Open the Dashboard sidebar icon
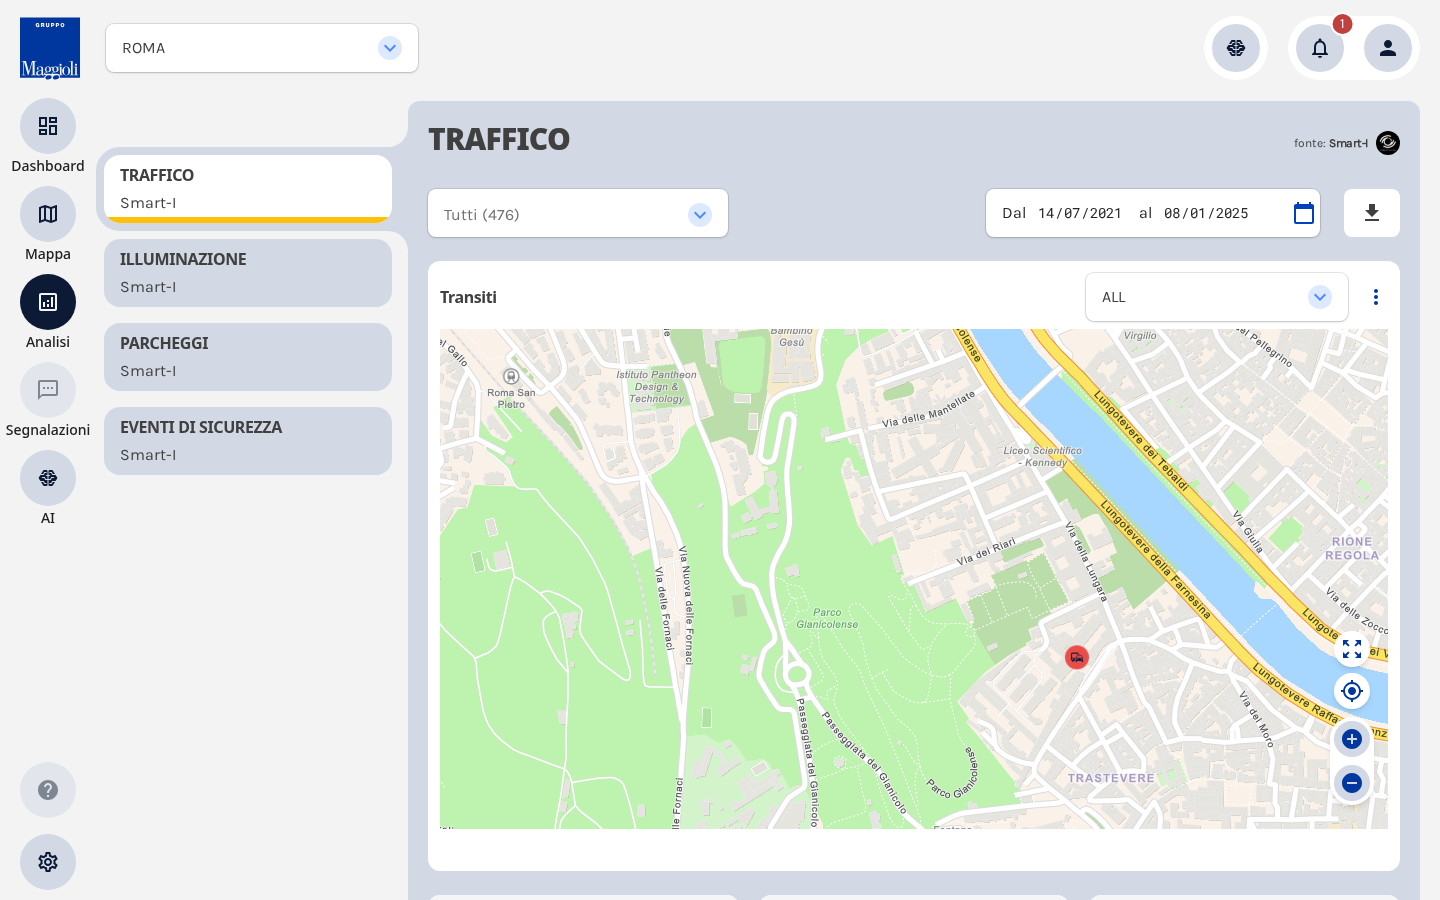1440x900 pixels. tap(48, 126)
